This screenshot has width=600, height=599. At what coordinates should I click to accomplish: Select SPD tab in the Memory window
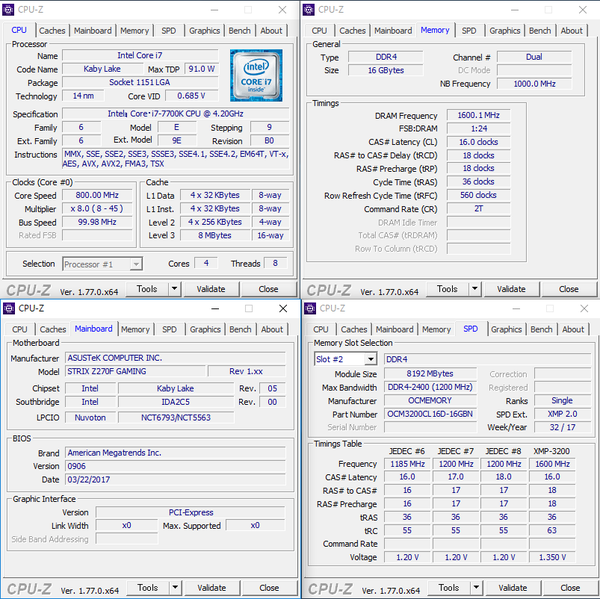[469, 31]
